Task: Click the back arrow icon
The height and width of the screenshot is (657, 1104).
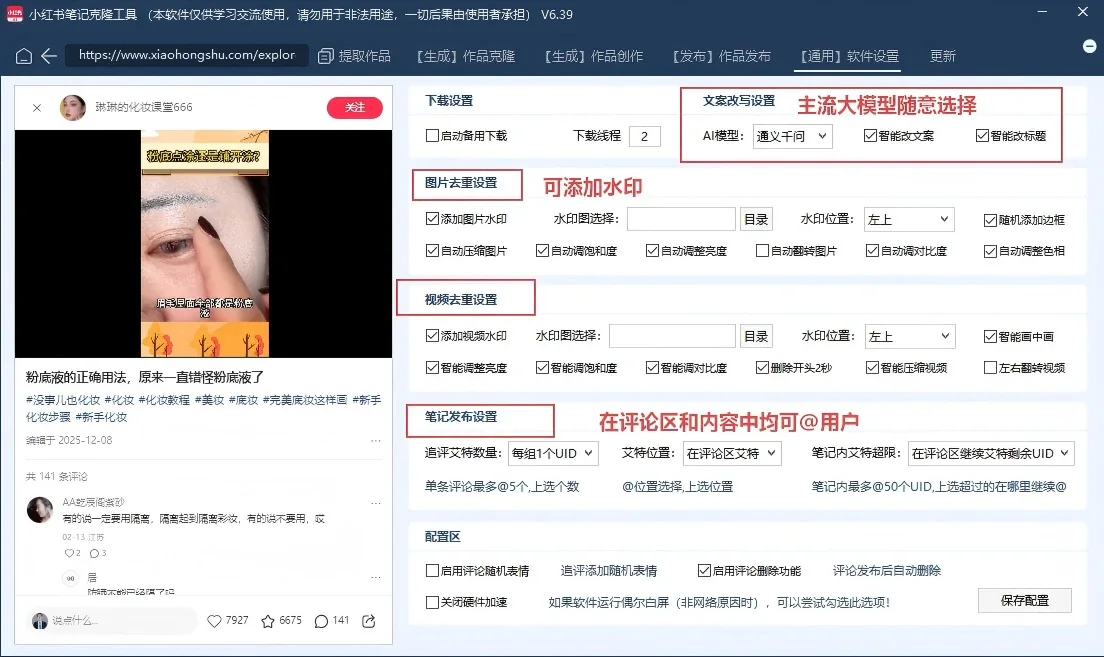Action: click(49, 56)
